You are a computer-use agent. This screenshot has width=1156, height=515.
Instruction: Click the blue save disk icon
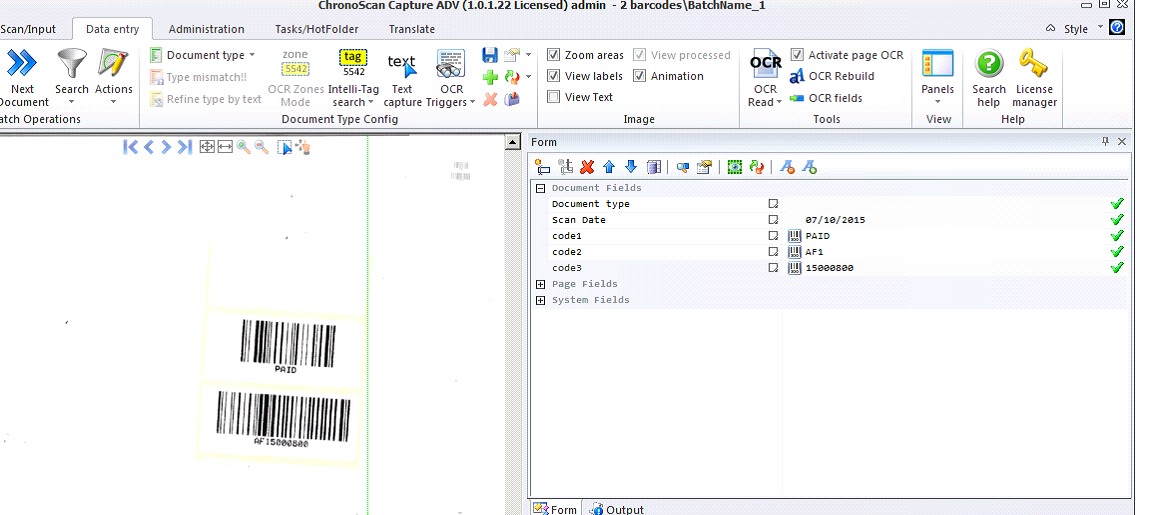tap(489, 55)
